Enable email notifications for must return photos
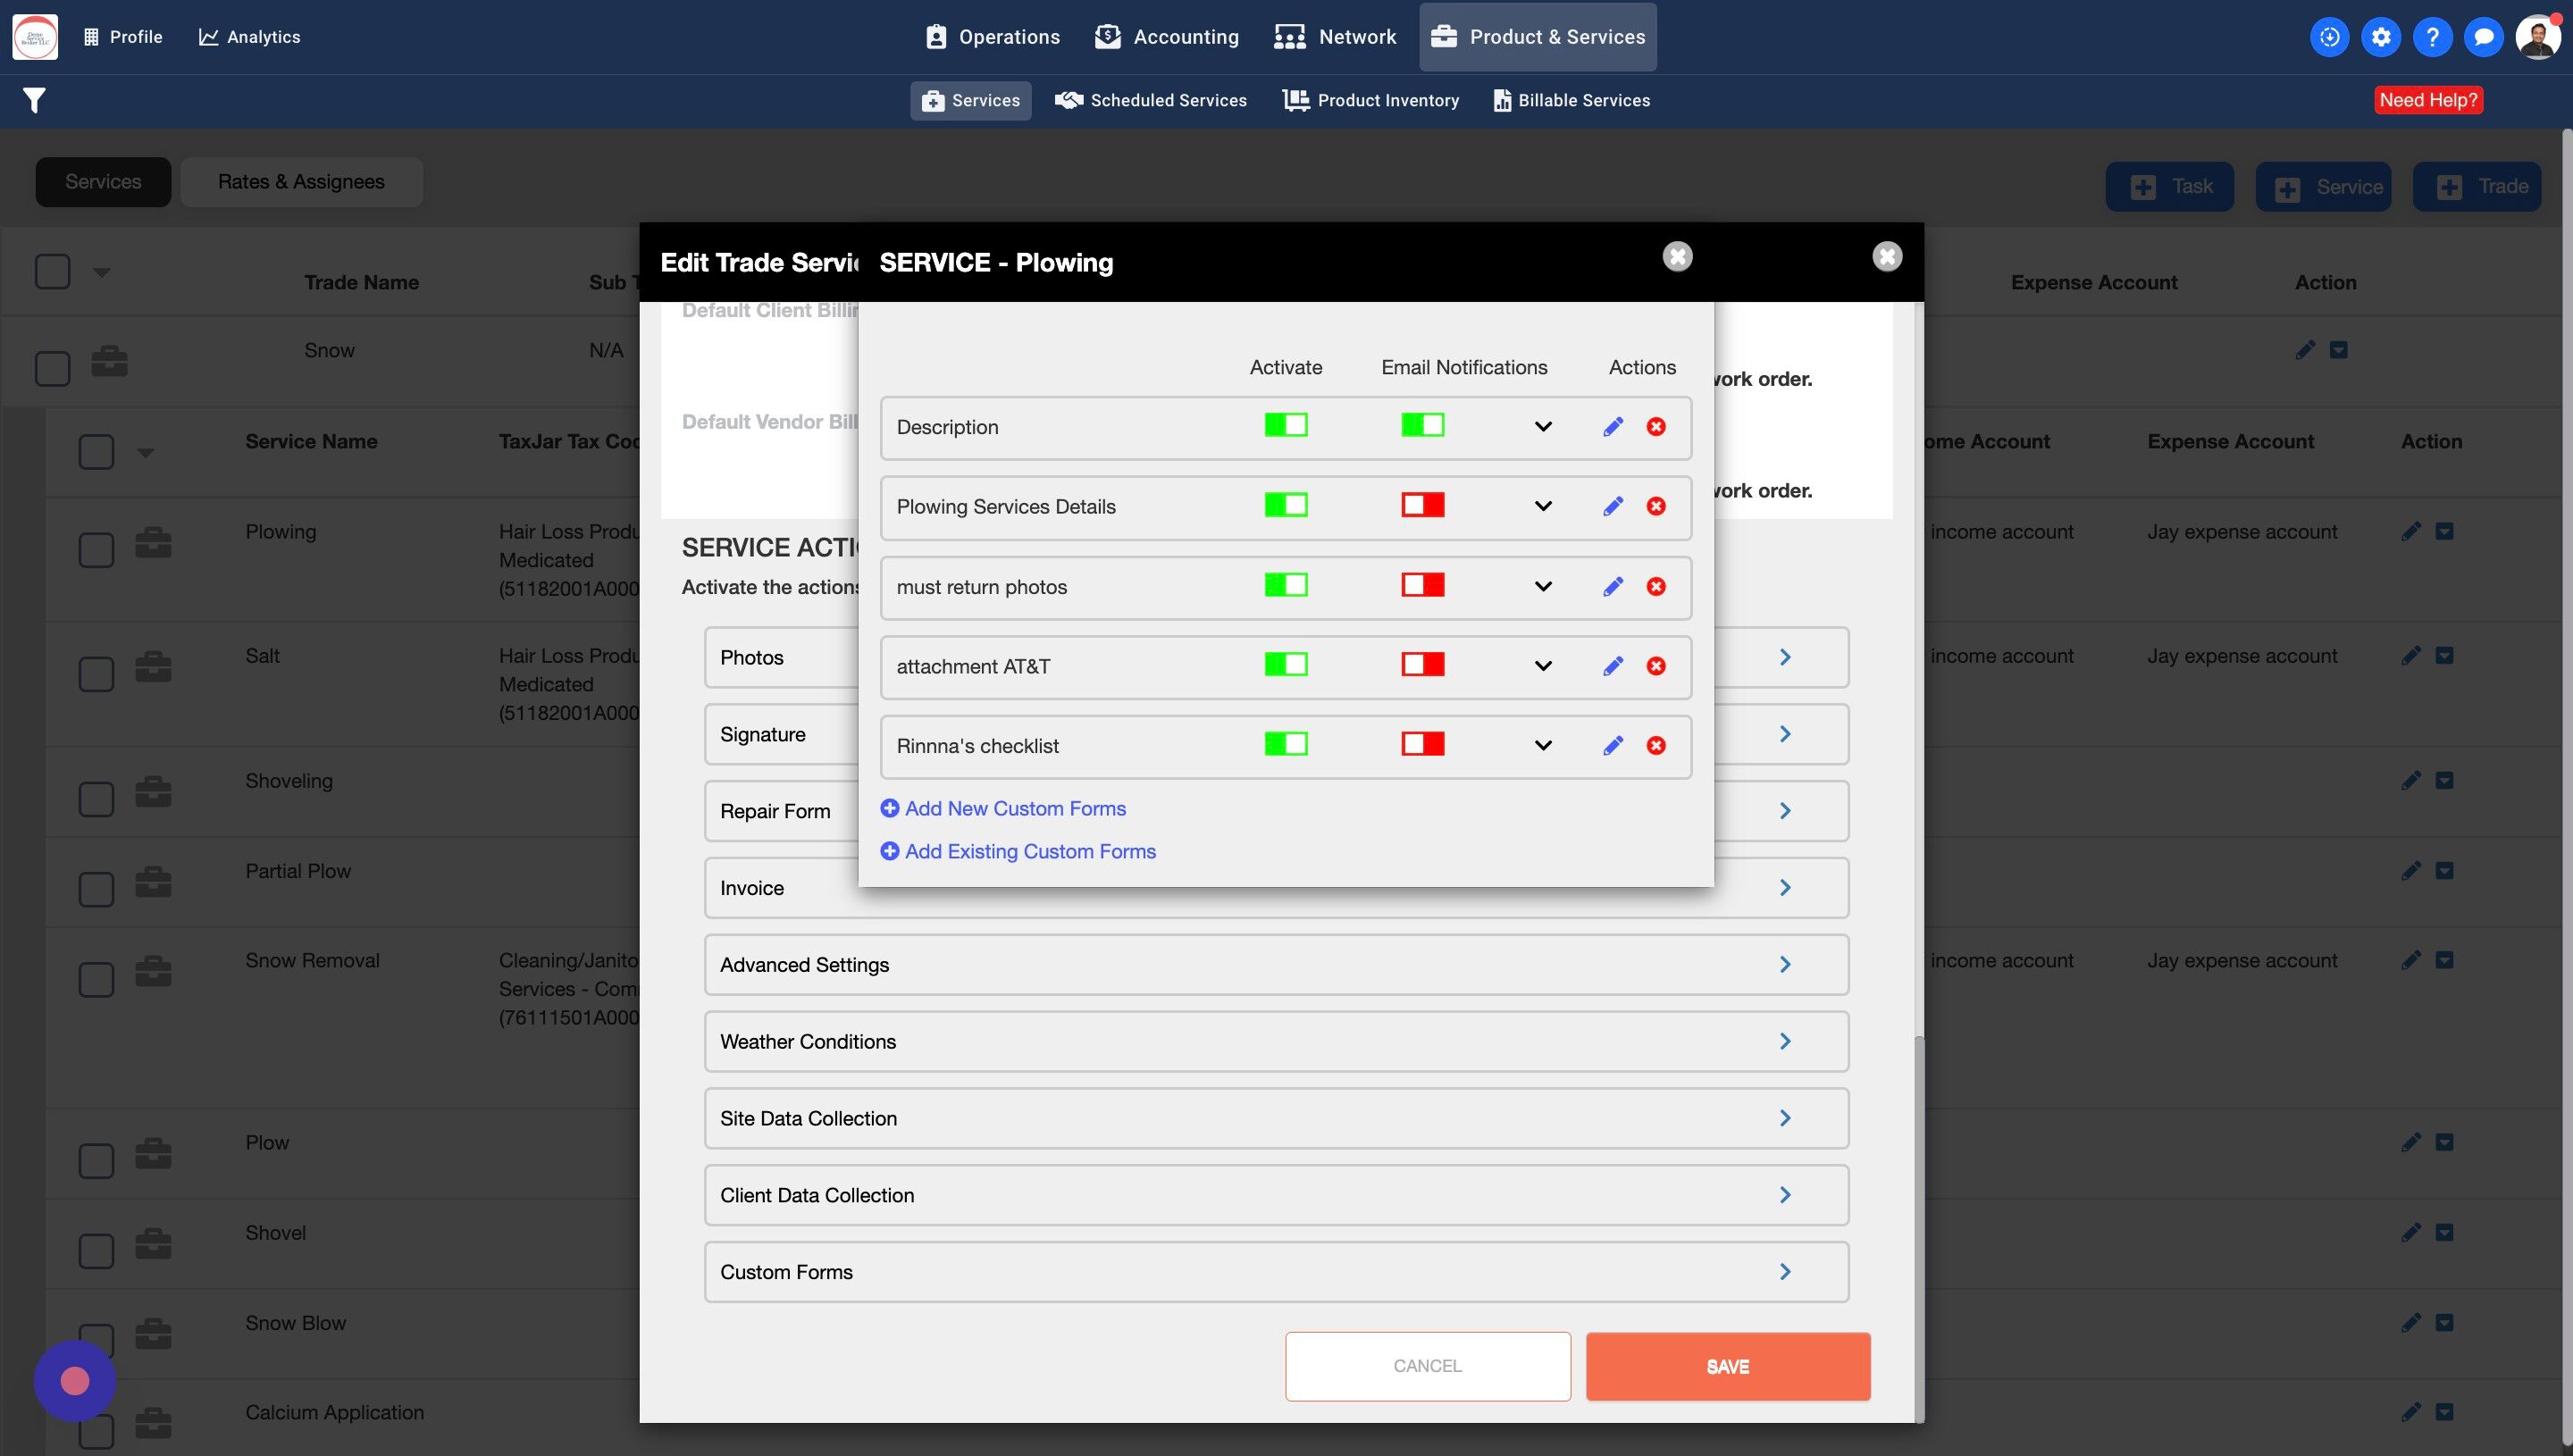2573x1456 pixels. coord(1422,585)
